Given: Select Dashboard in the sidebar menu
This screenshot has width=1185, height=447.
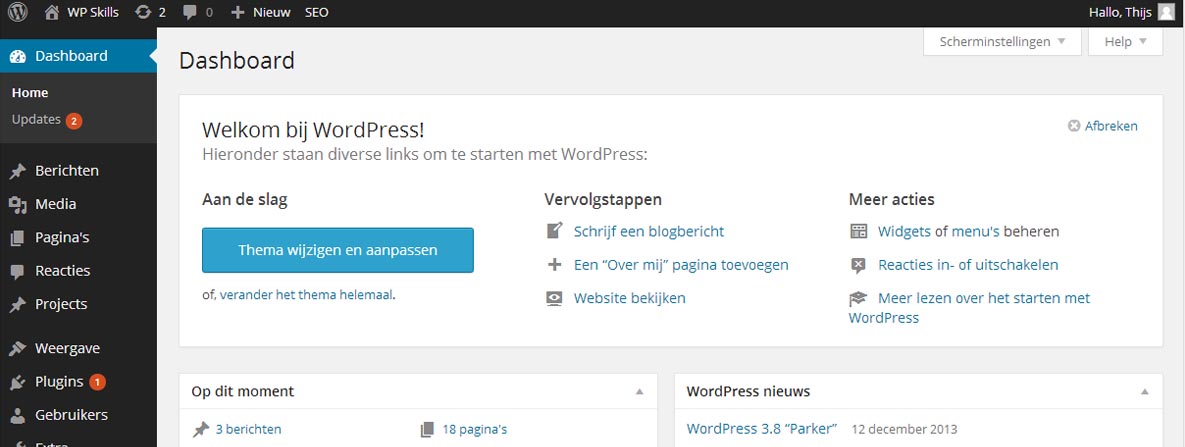Looking at the screenshot, I should coord(78,56).
